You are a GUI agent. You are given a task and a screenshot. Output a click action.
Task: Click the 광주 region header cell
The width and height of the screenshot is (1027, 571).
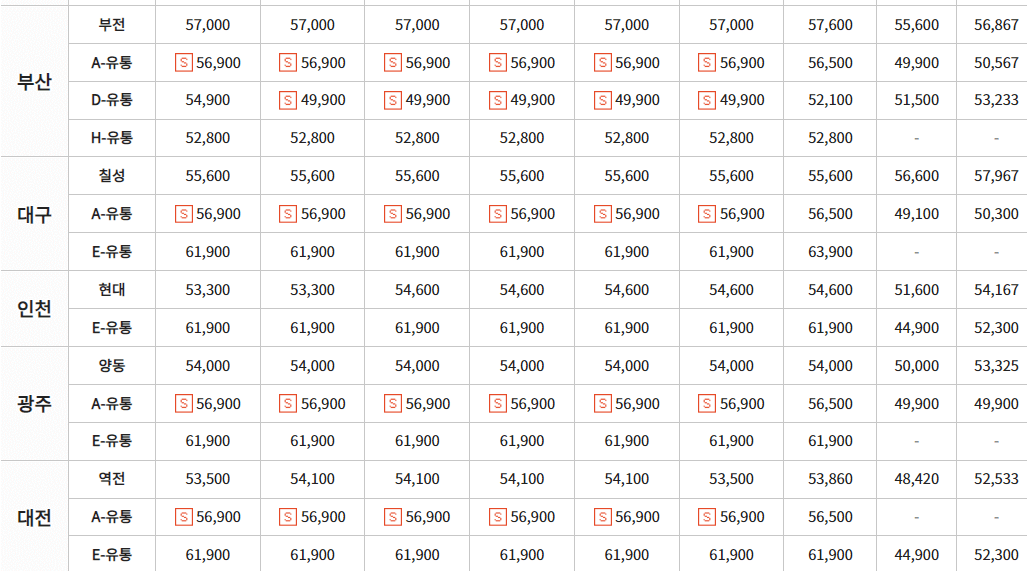point(34,403)
